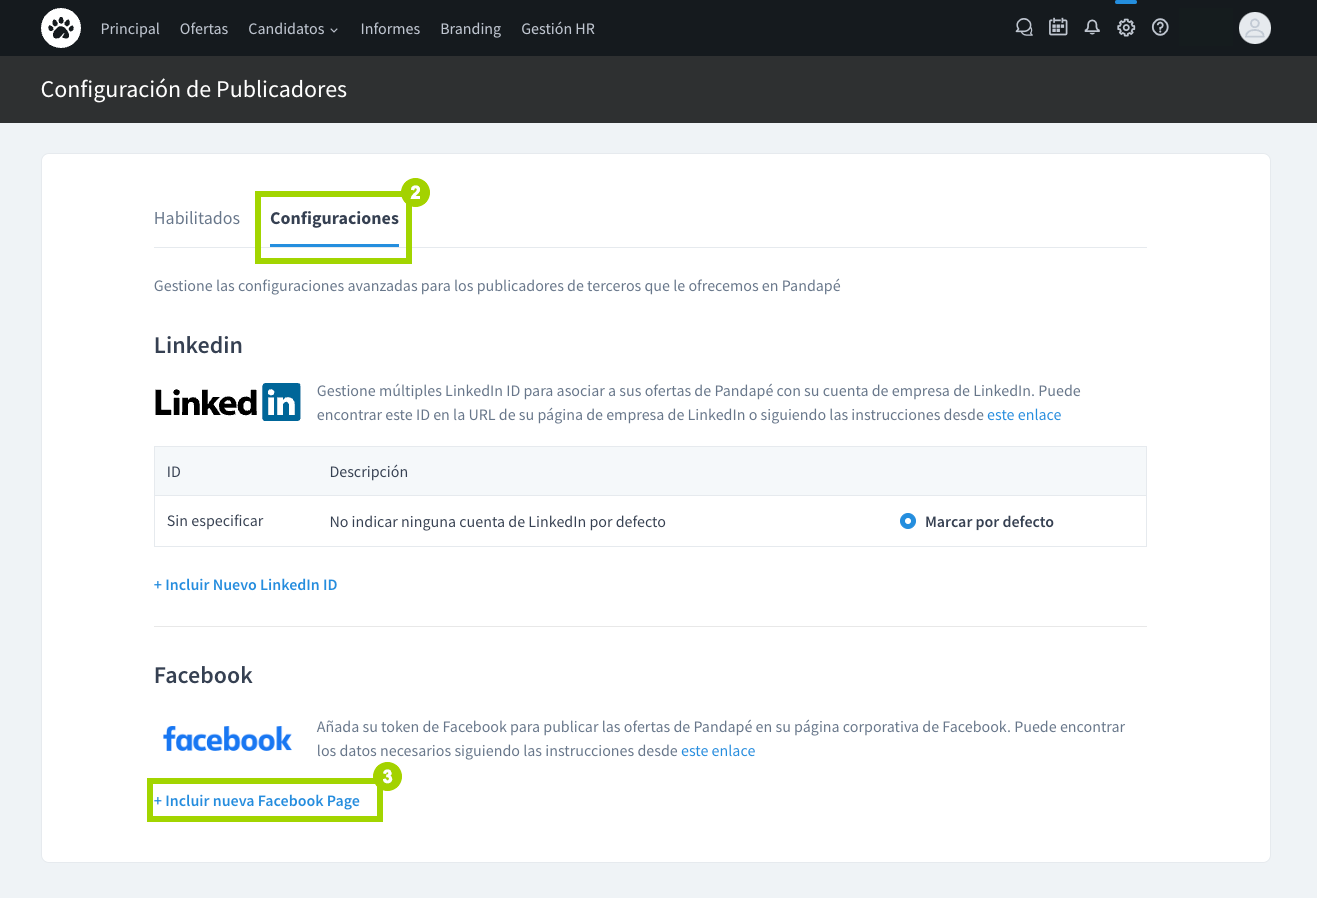Go to the Informes section

point(390,29)
